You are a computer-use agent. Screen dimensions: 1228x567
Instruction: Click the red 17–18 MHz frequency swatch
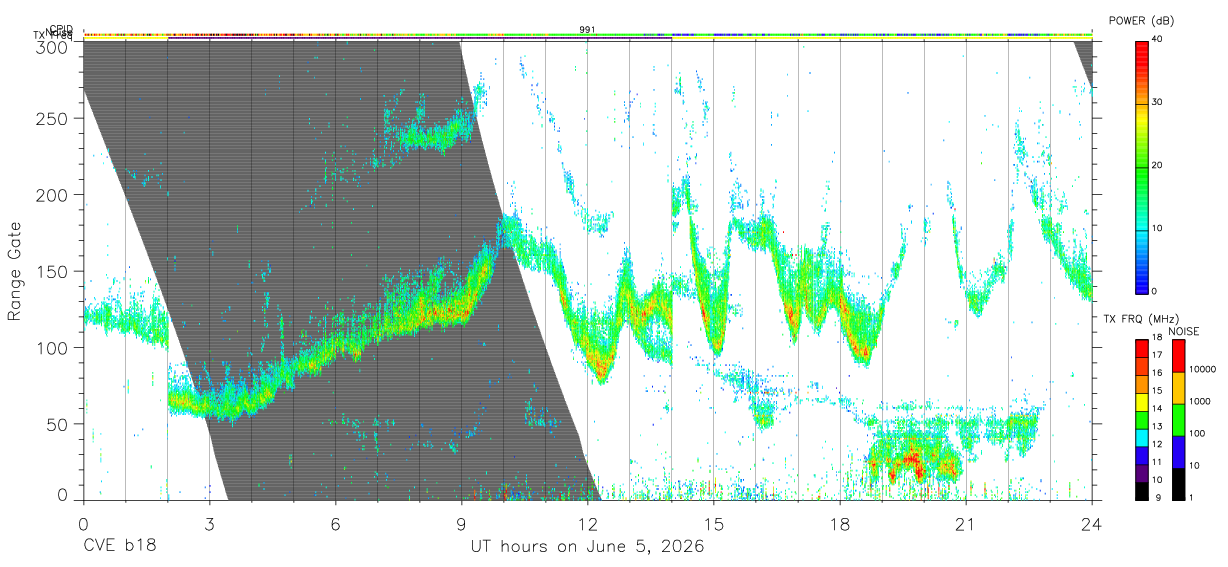coord(1141,347)
